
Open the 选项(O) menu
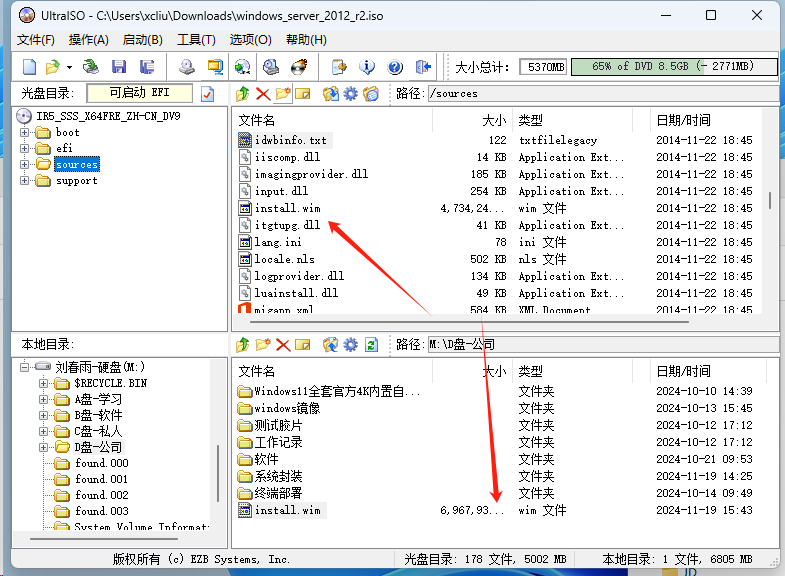click(x=250, y=40)
